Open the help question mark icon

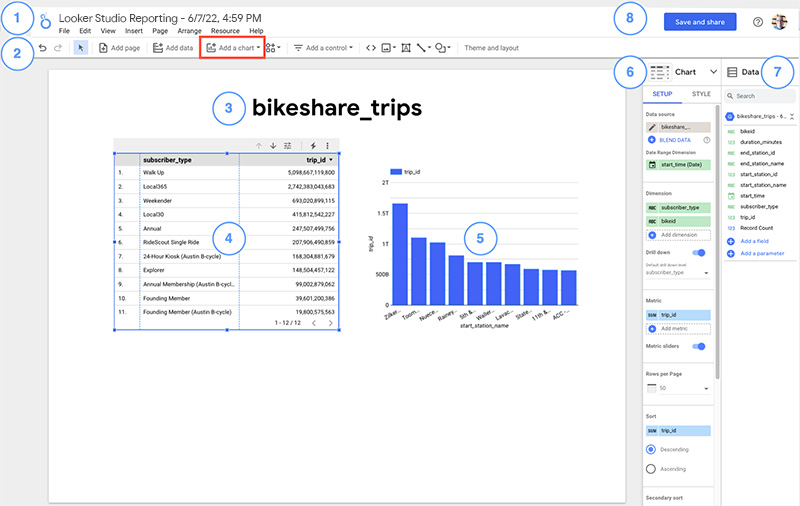pos(757,22)
